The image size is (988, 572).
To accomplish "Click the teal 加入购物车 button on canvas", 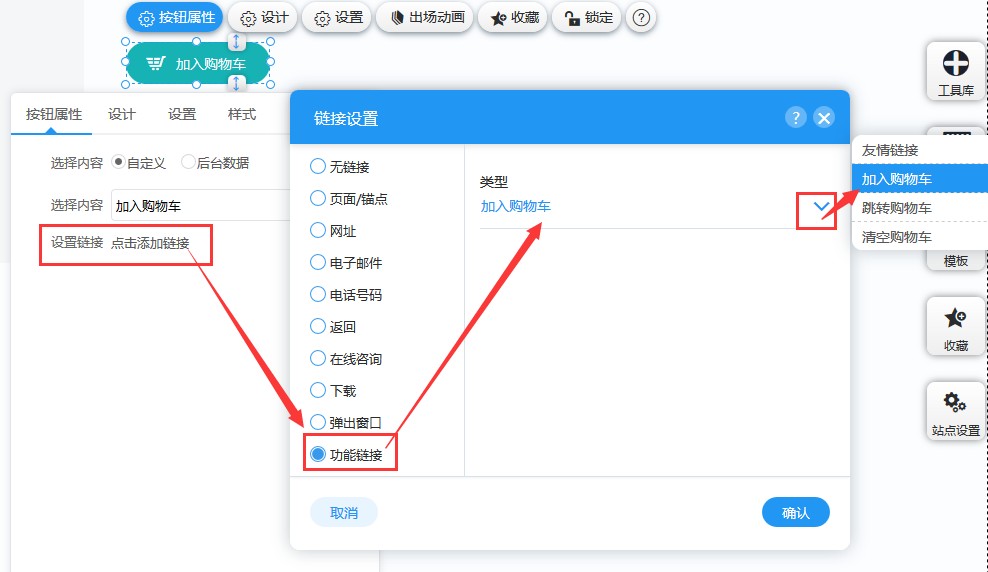I will coord(198,63).
